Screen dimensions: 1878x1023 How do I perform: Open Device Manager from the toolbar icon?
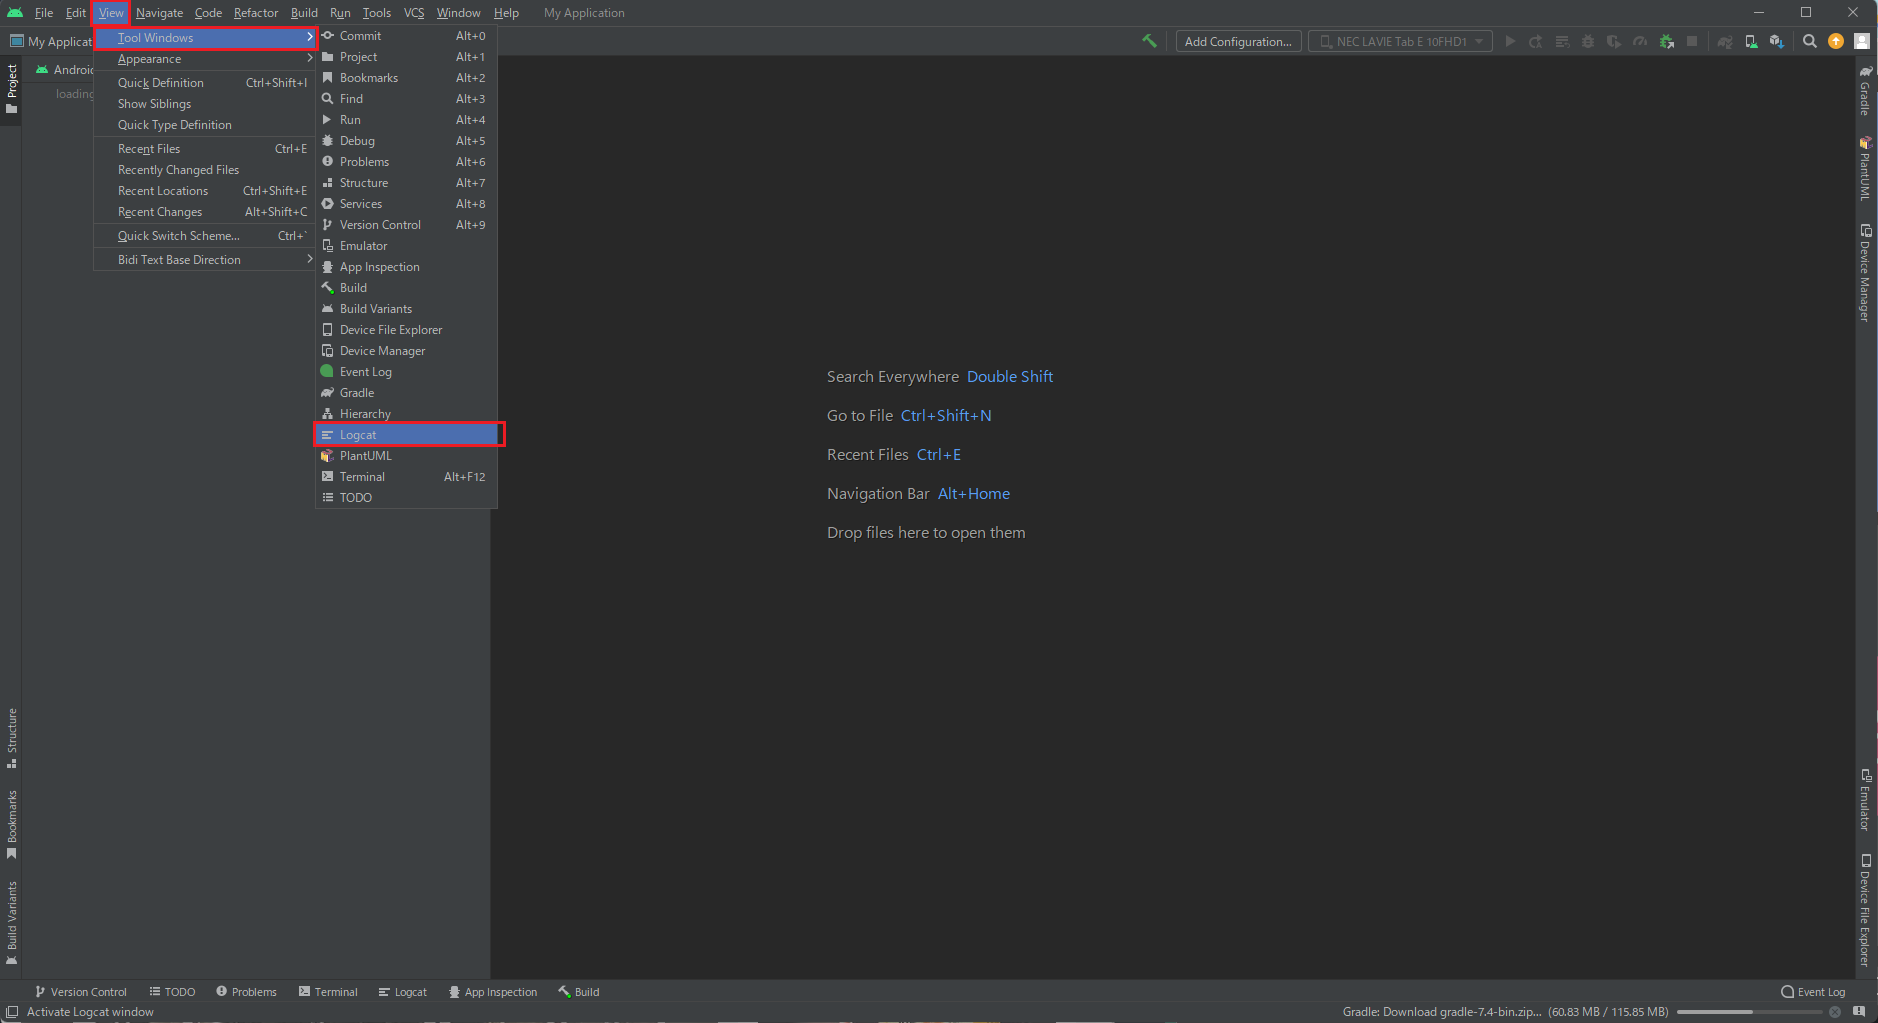click(1751, 41)
